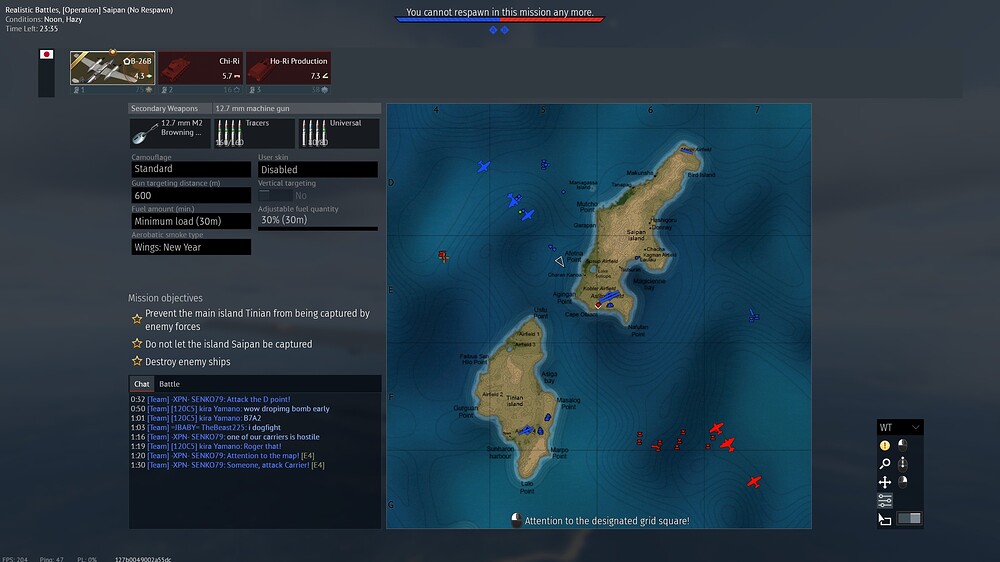Click the star beside the Tinian capture objective
The image size is (1000, 562).
136,319
